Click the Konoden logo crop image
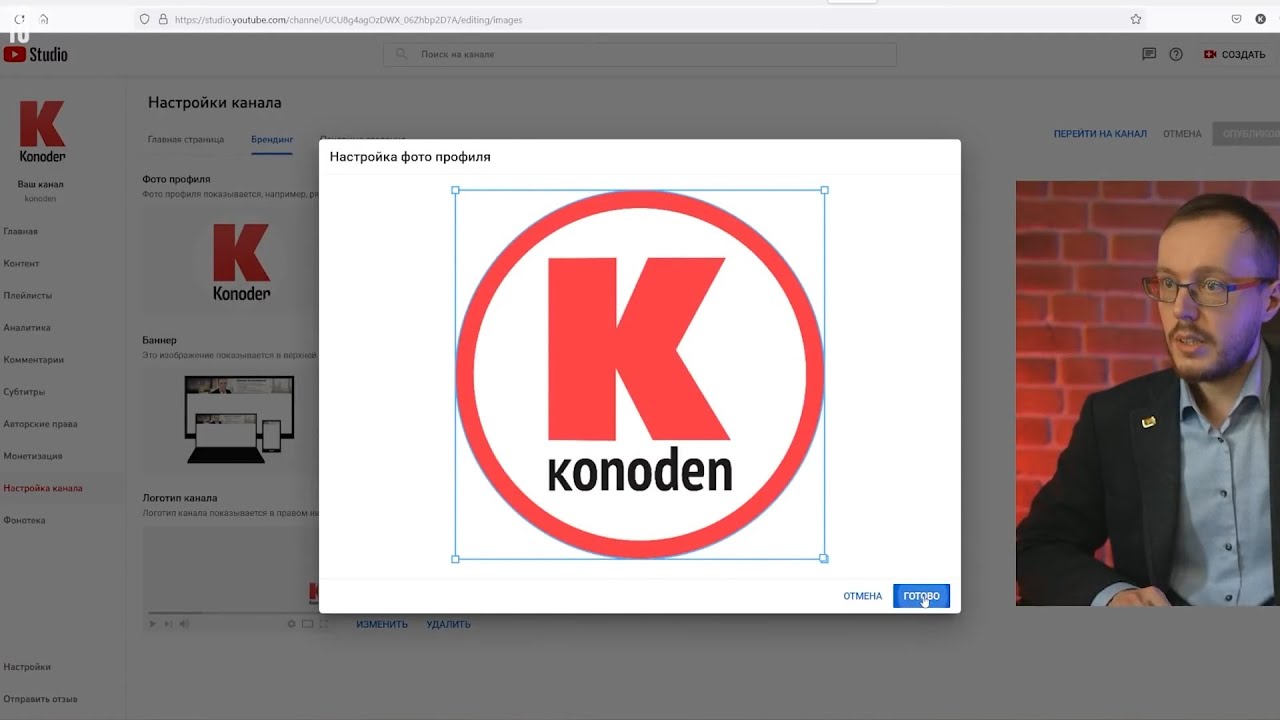The width and height of the screenshot is (1280, 720). (640, 374)
